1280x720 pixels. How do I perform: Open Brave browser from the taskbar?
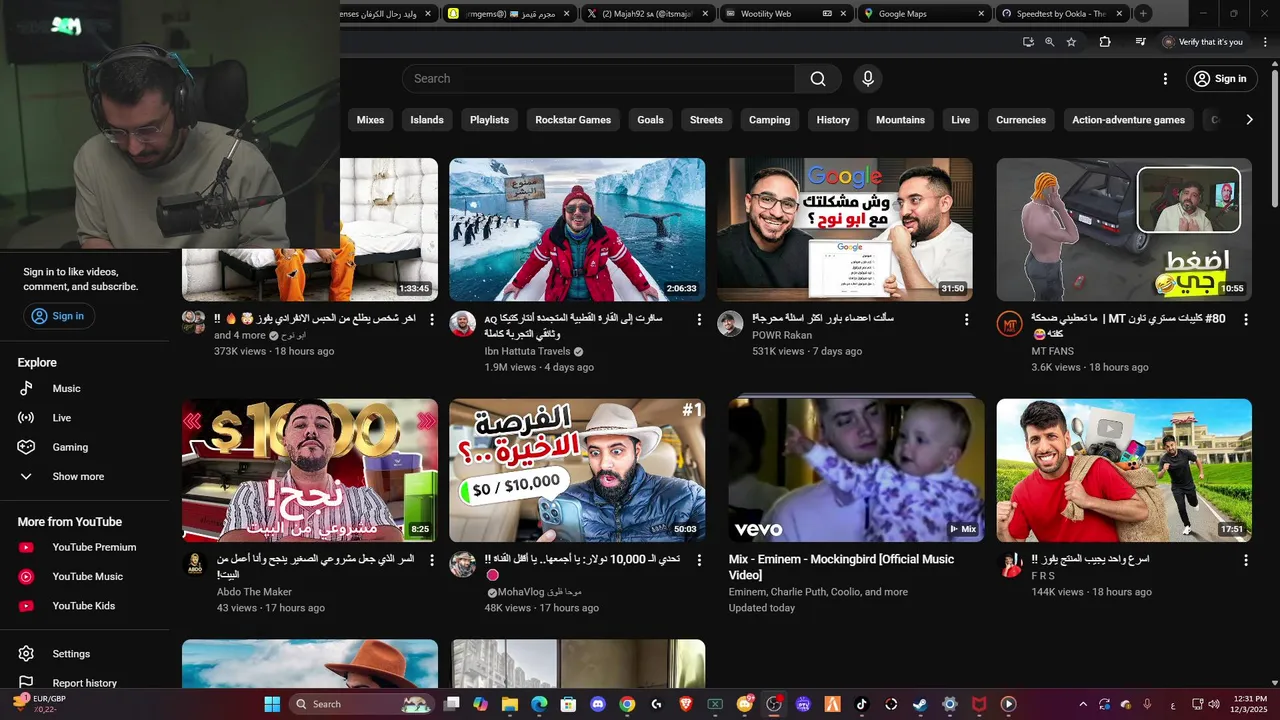(686, 704)
